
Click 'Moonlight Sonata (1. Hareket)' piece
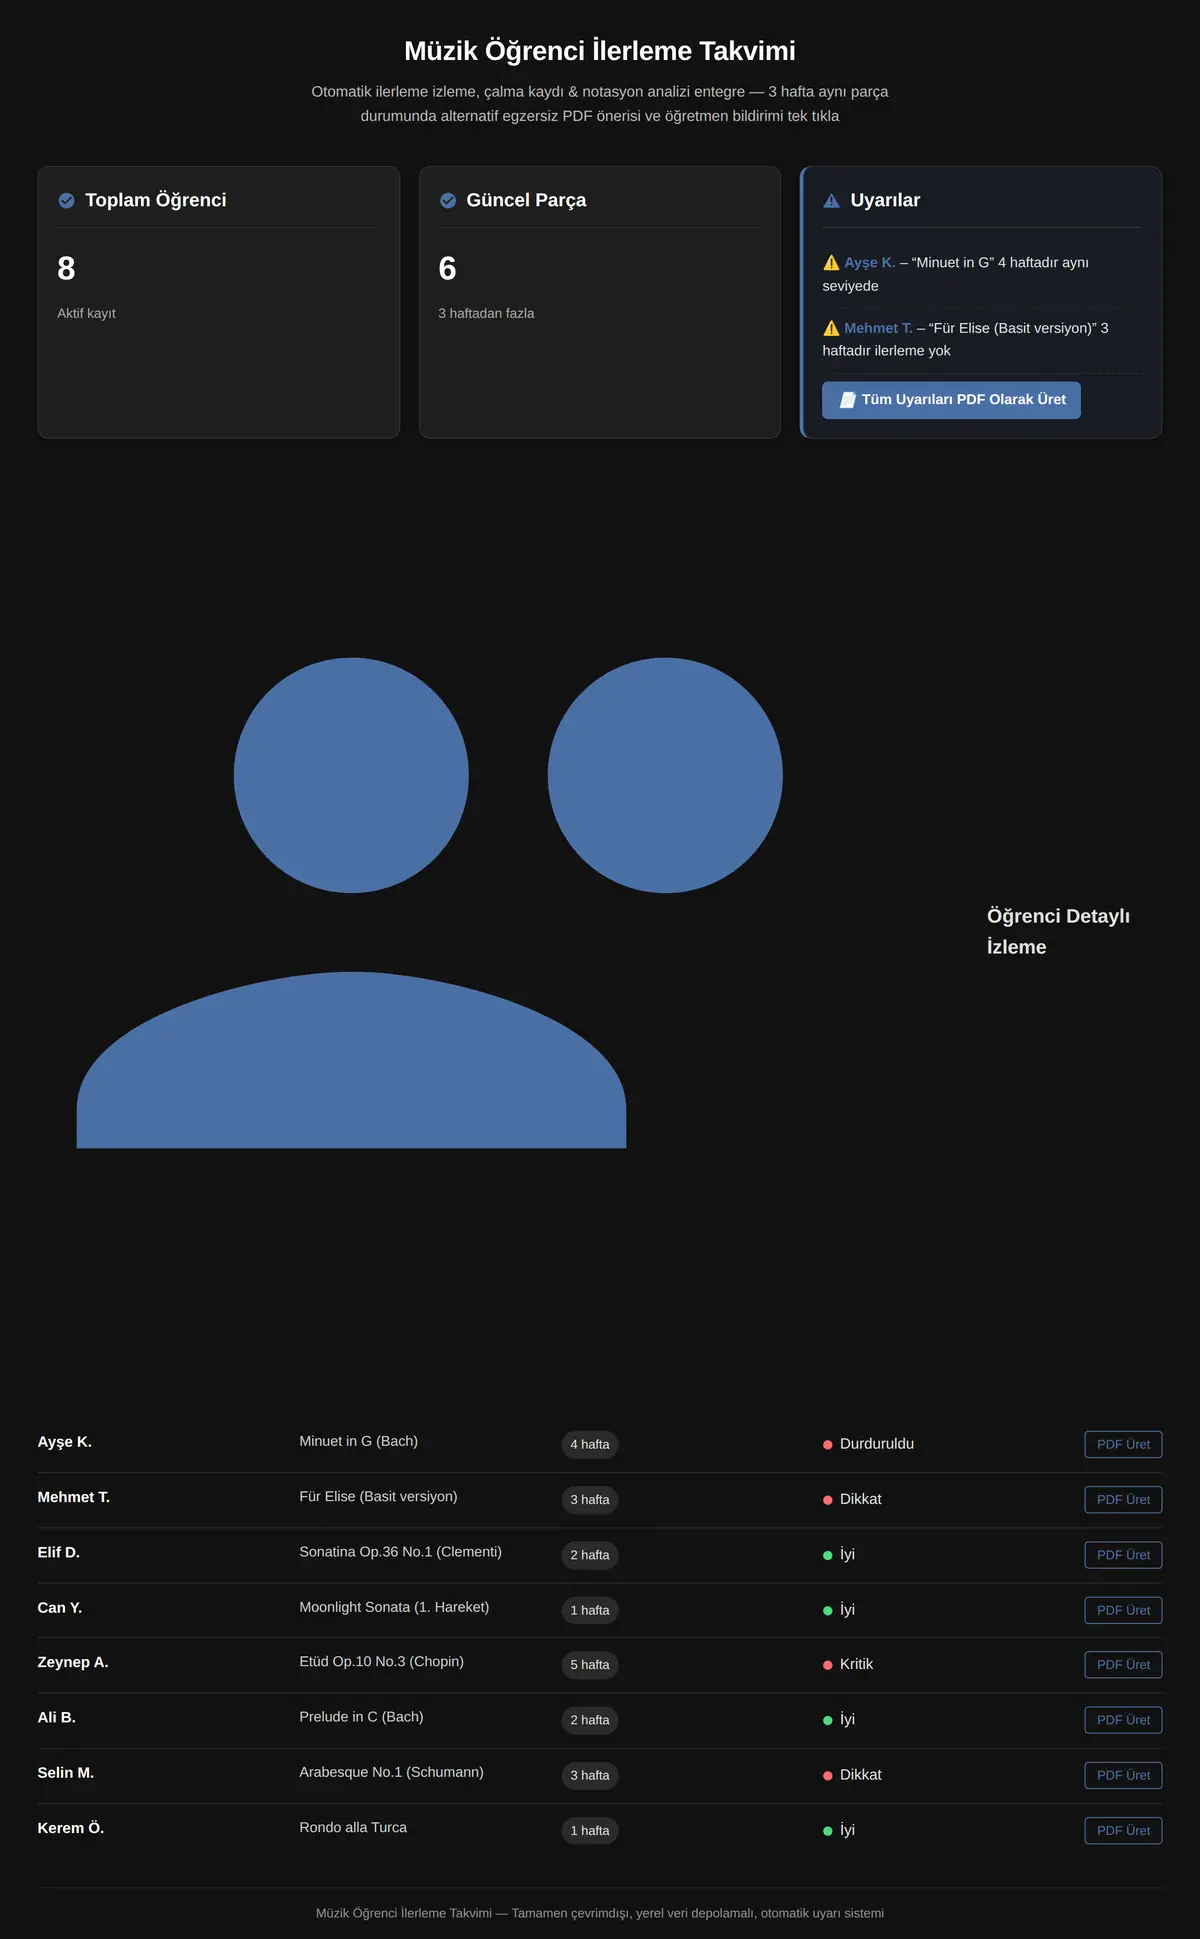click(394, 1607)
